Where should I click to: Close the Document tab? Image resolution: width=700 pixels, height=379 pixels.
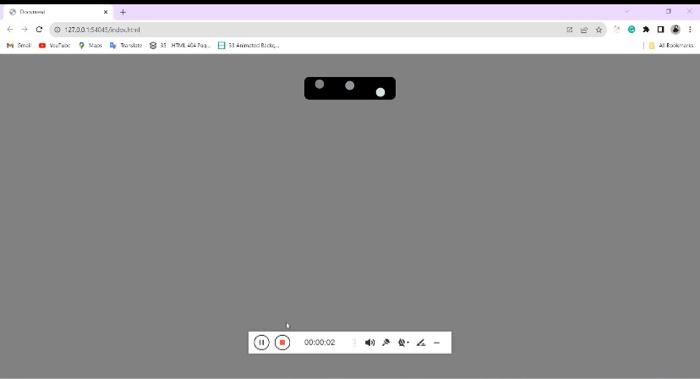106,12
